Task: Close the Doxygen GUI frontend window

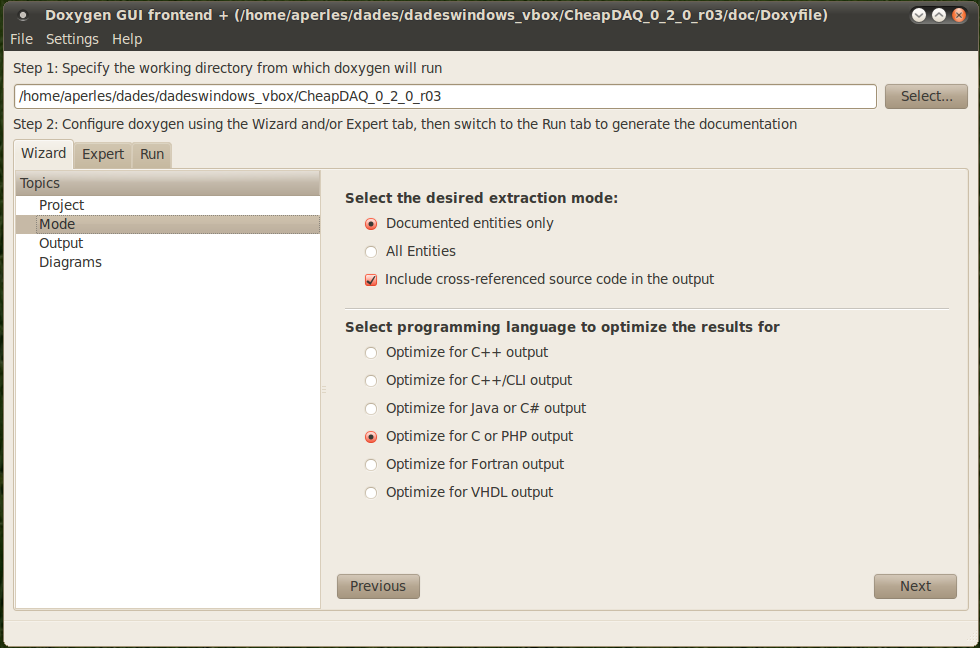Action: (959, 15)
